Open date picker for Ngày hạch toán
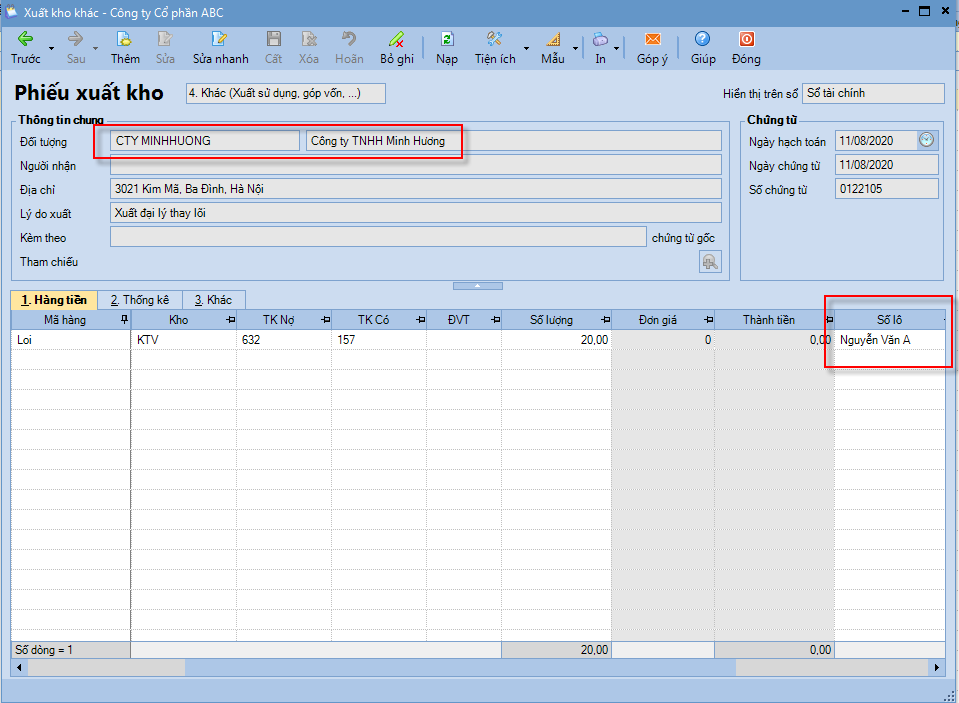This screenshot has height=703, width=959. click(927, 140)
